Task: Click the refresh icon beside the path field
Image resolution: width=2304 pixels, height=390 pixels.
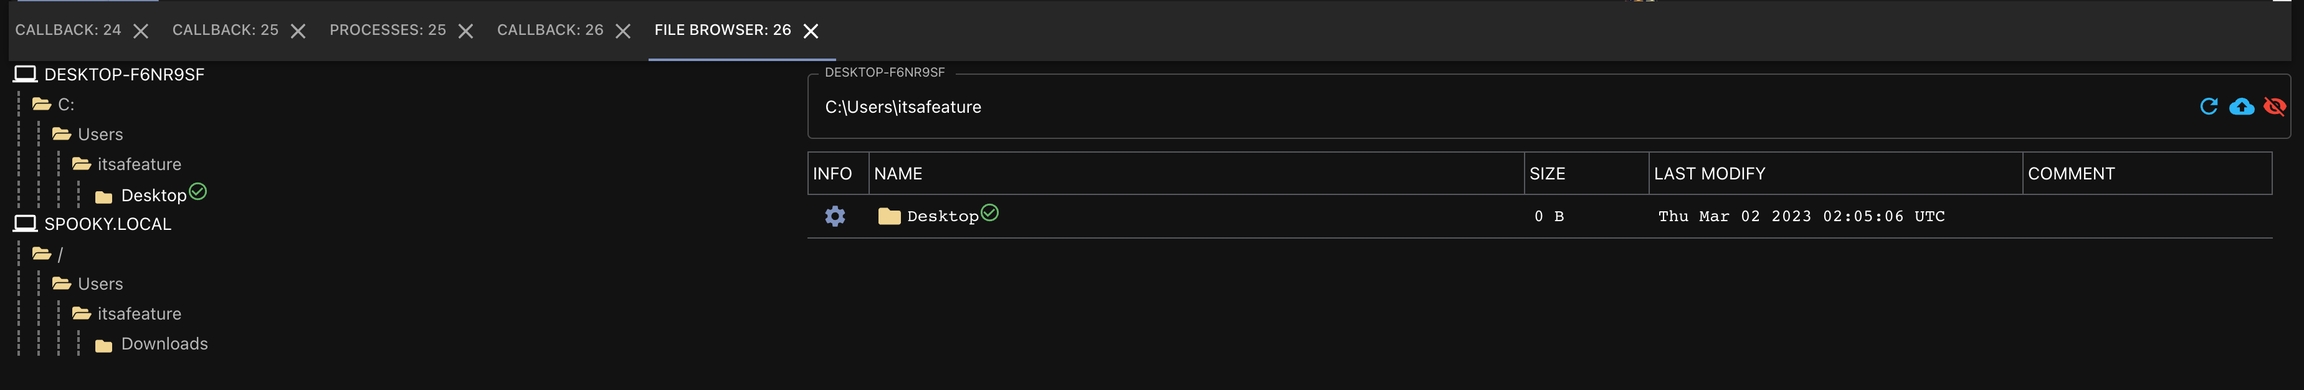Action: pyautogui.click(x=2208, y=106)
